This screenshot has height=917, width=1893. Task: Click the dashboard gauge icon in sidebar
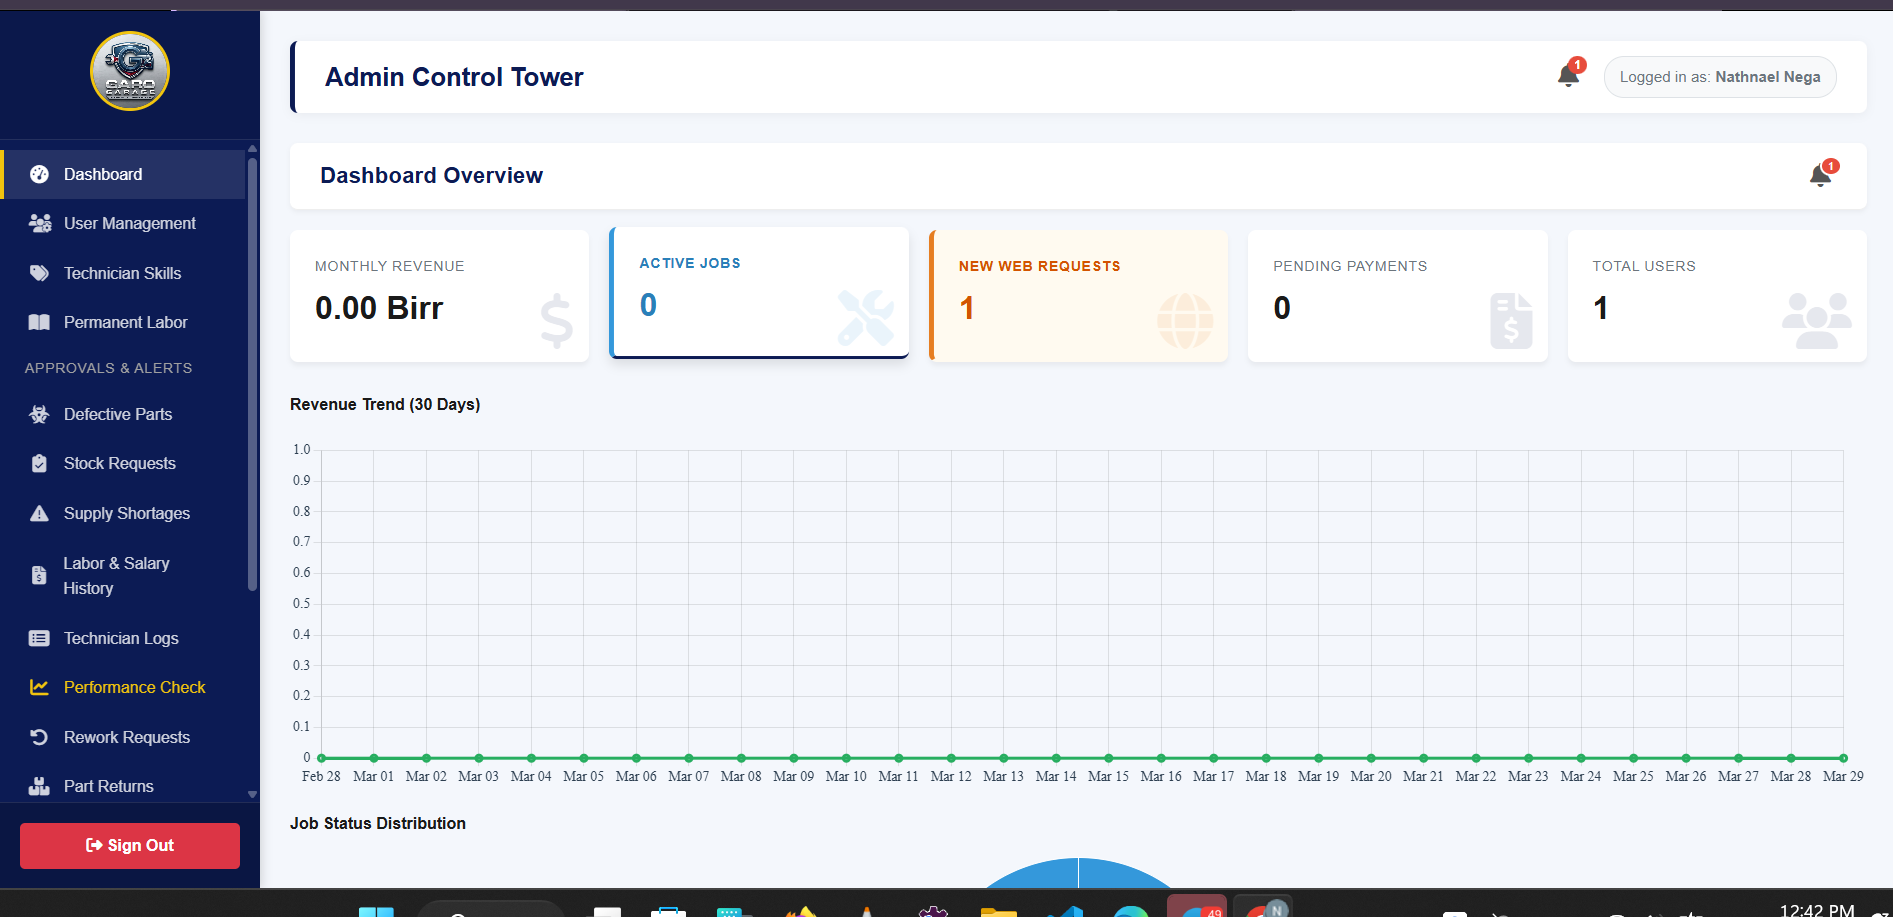(x=39, y=174)
